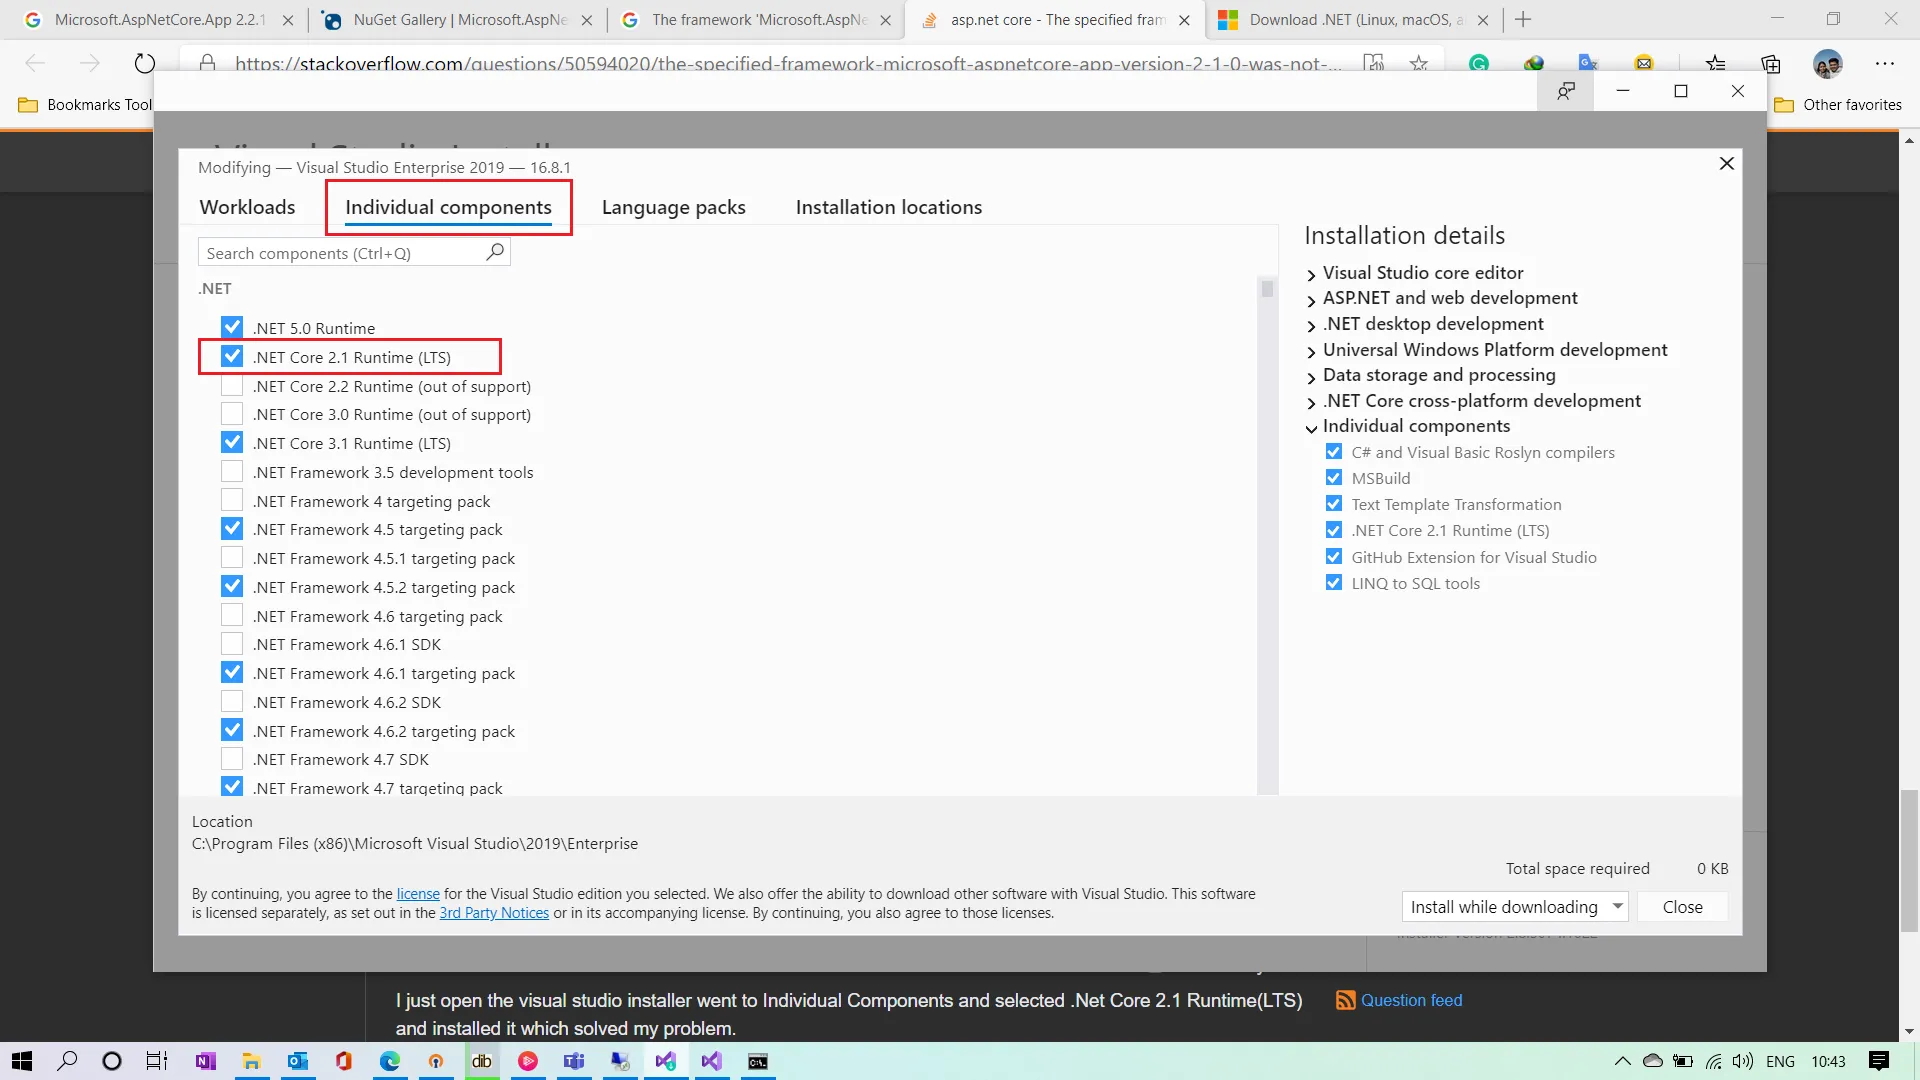Uncheck GitHub Extension in Installation details
Image resolution: width=1920 pixels, height=1080 pixels.
click(1334, 557)
